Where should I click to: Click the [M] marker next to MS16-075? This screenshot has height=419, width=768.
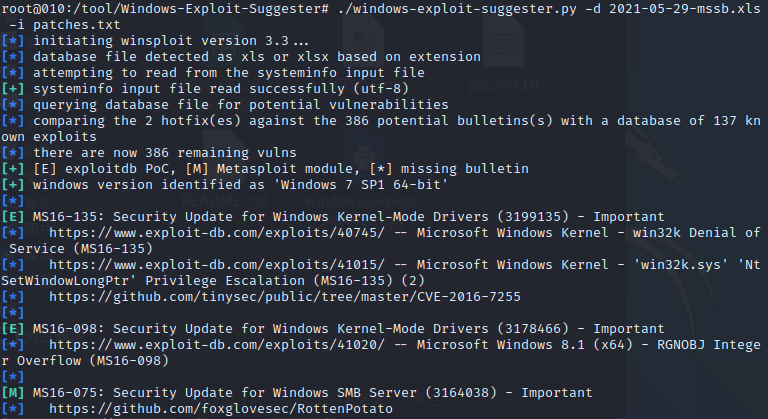[12, 393]
